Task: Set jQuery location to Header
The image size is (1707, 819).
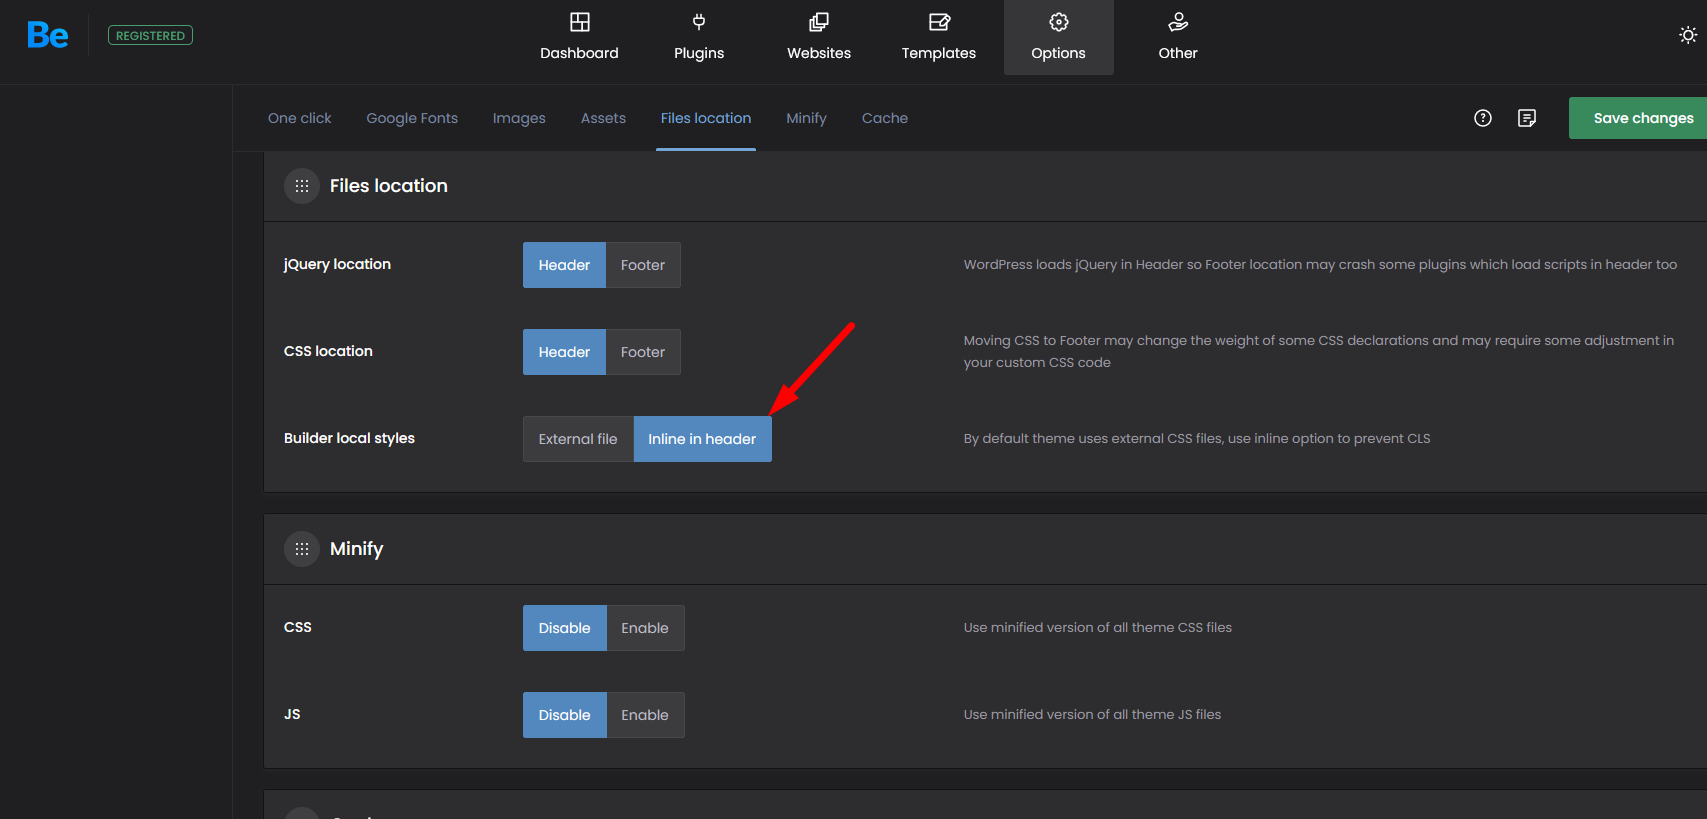Action: (564, 265)
